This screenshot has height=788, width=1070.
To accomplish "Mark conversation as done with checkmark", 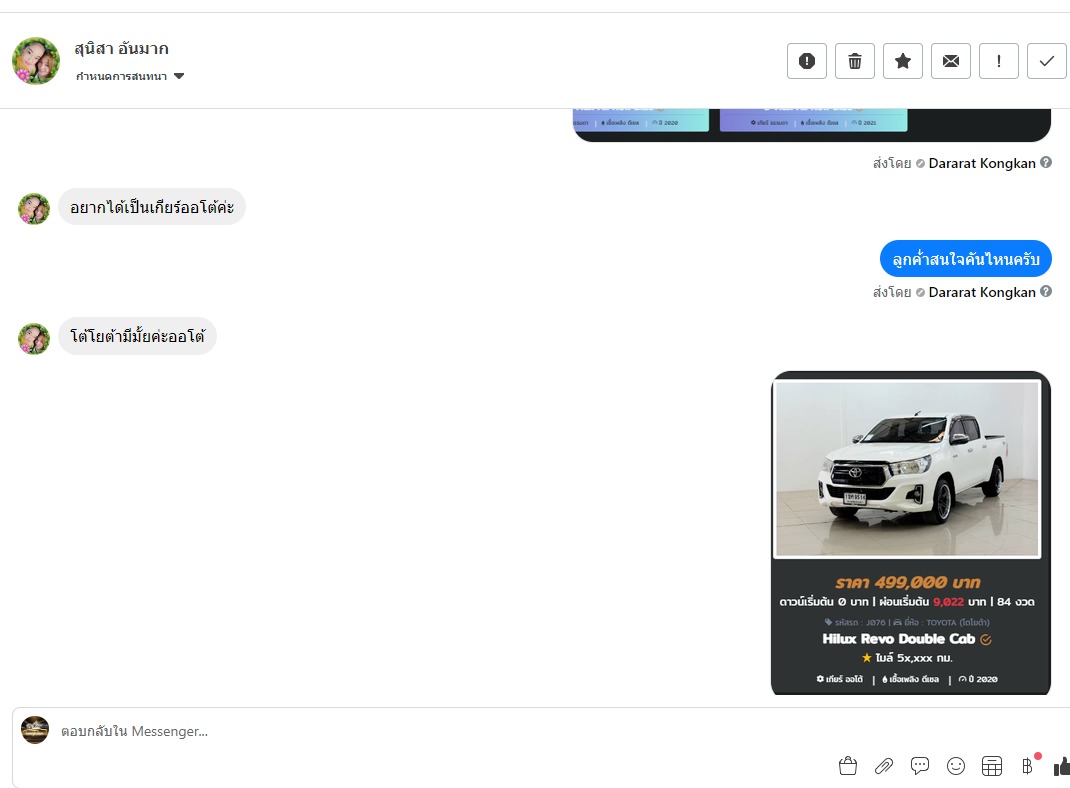I will pyautogui.click(x=1047, y=61).
